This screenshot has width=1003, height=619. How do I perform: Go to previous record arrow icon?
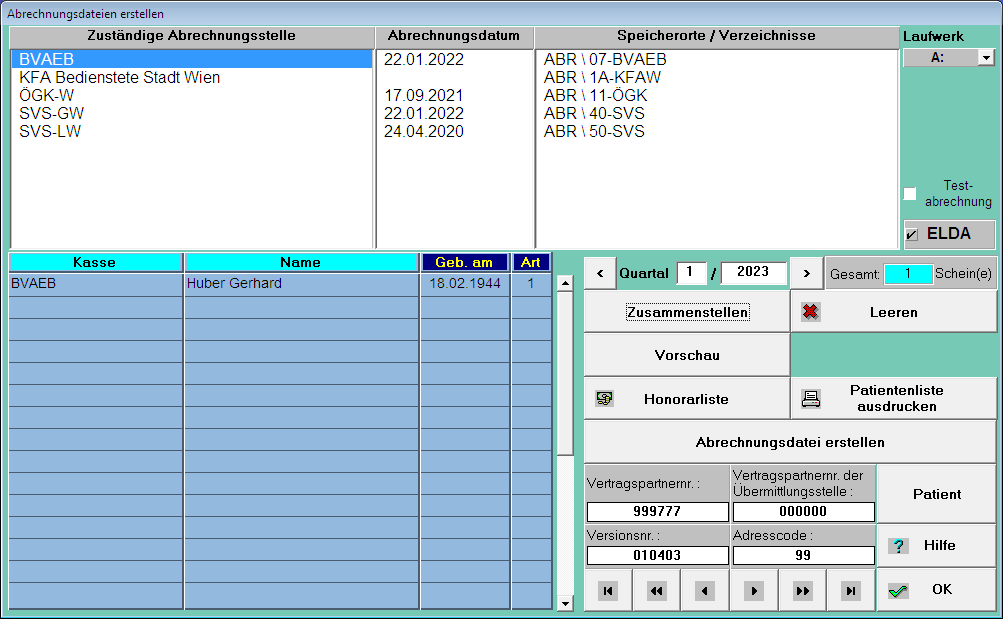tap(705, 591)
